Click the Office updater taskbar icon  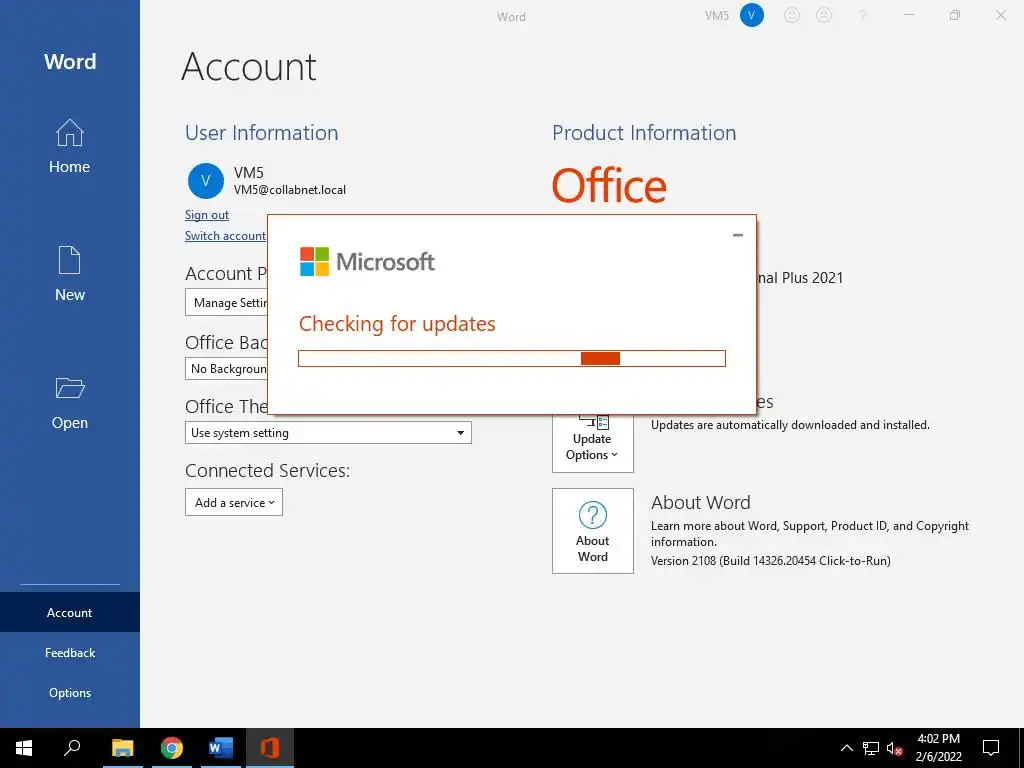point(270,748)
